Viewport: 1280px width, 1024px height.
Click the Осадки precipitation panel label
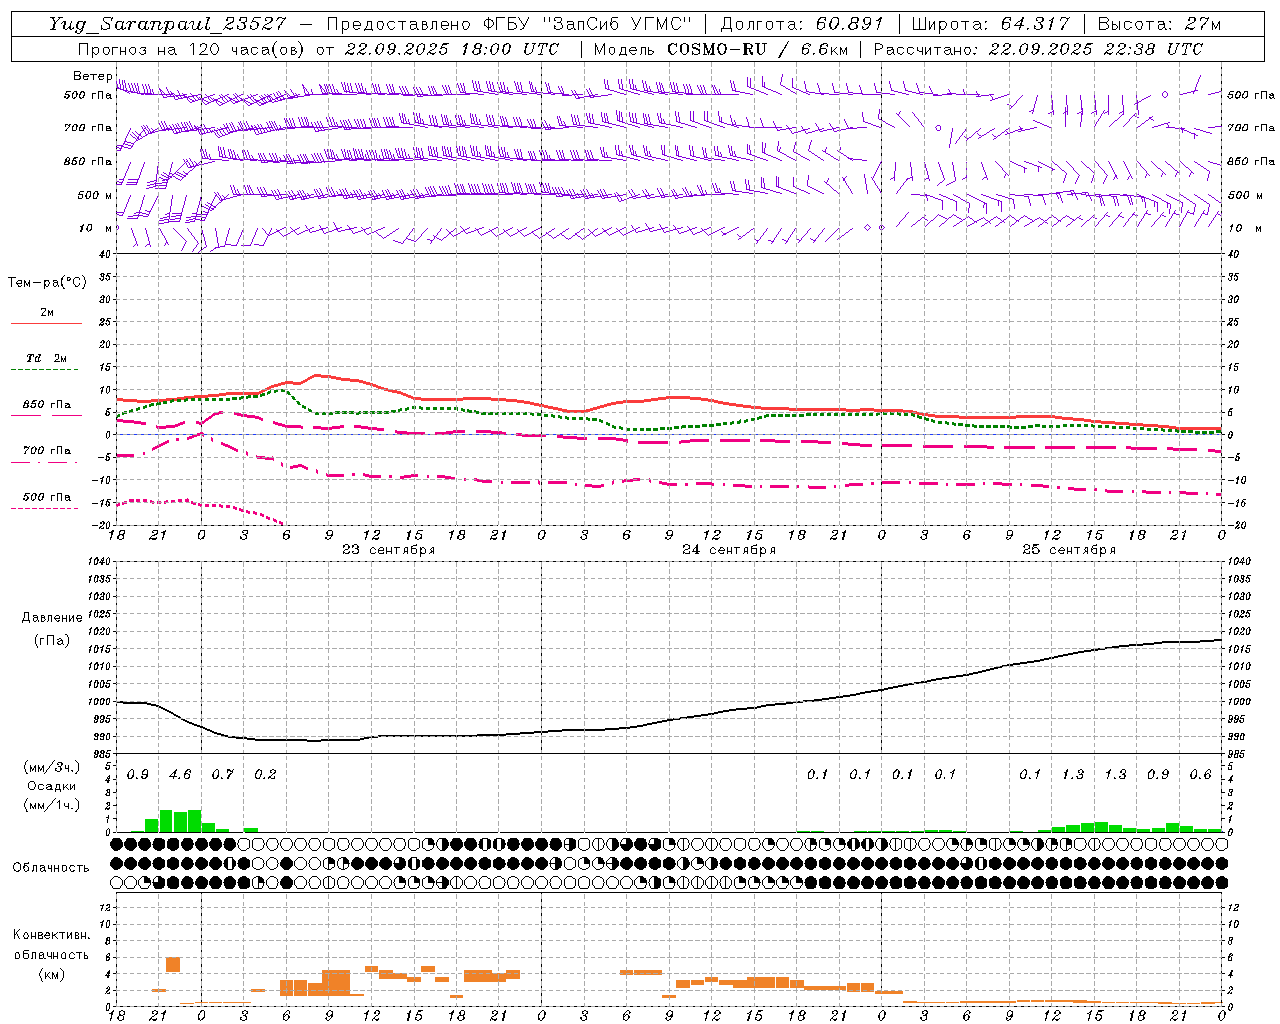[x=51, y=786]
